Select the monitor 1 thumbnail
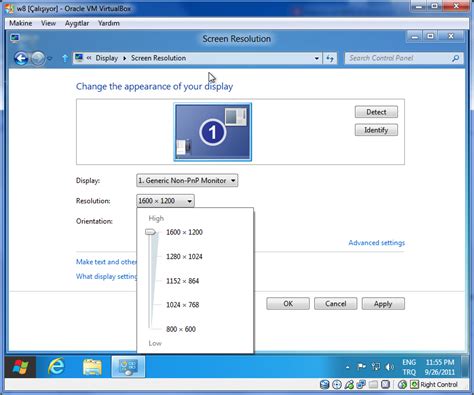The height and width of the screenshot is (395, 474). [213, 132]
